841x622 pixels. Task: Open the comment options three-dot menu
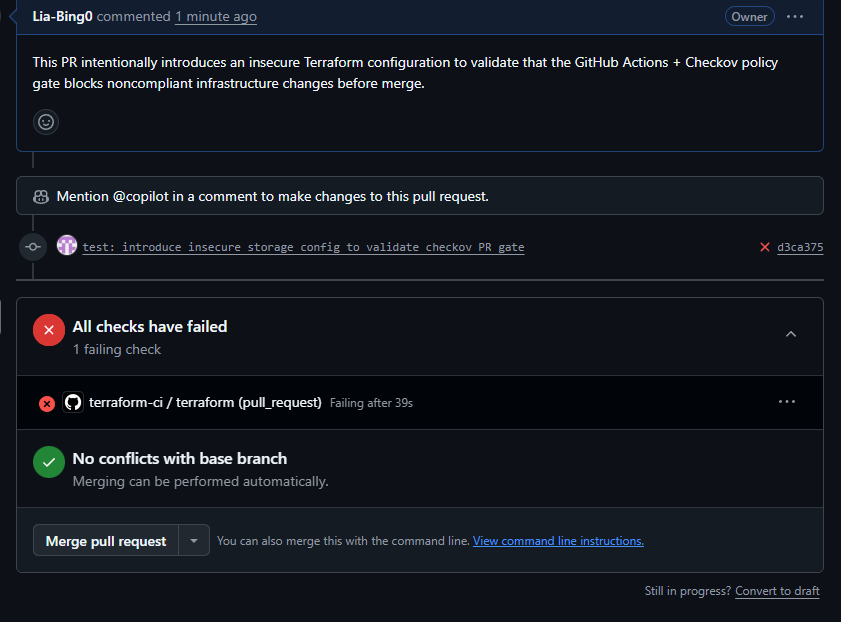coord(795,16)
